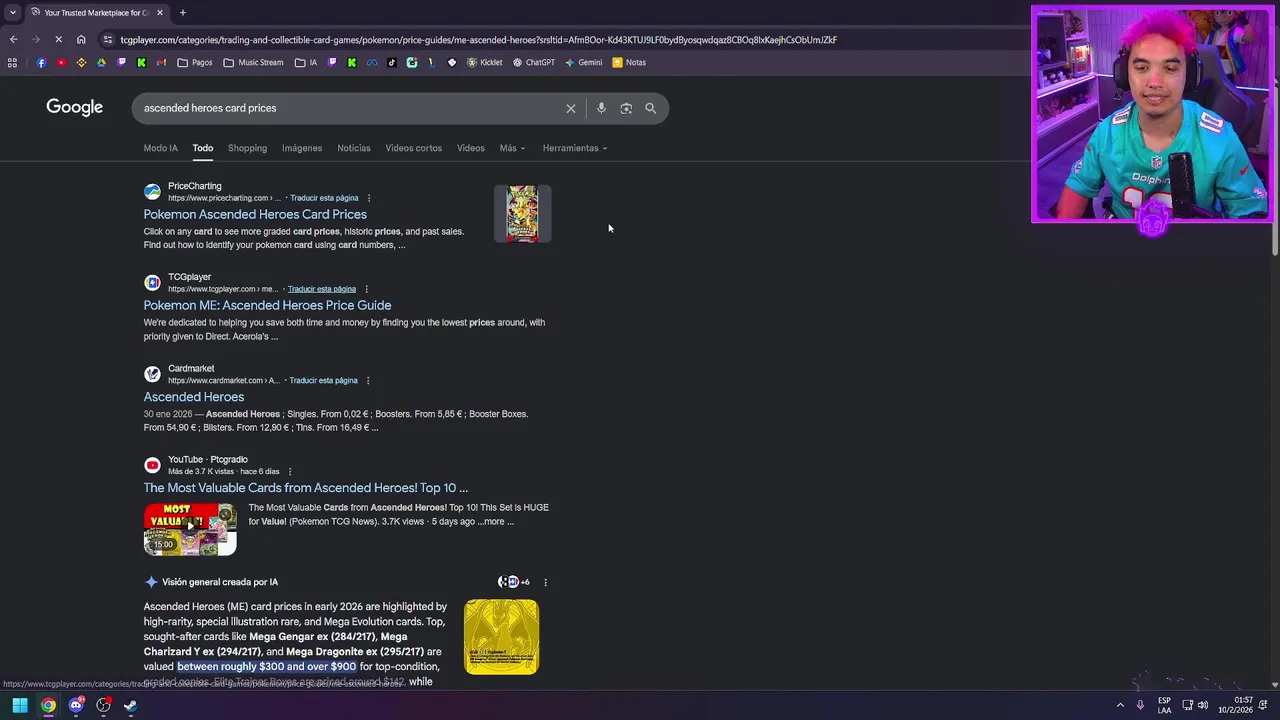Open Cardmarket Ascended Heroes result
Viewport: 1280px width, 720px height.
click(x=194, y=397)
